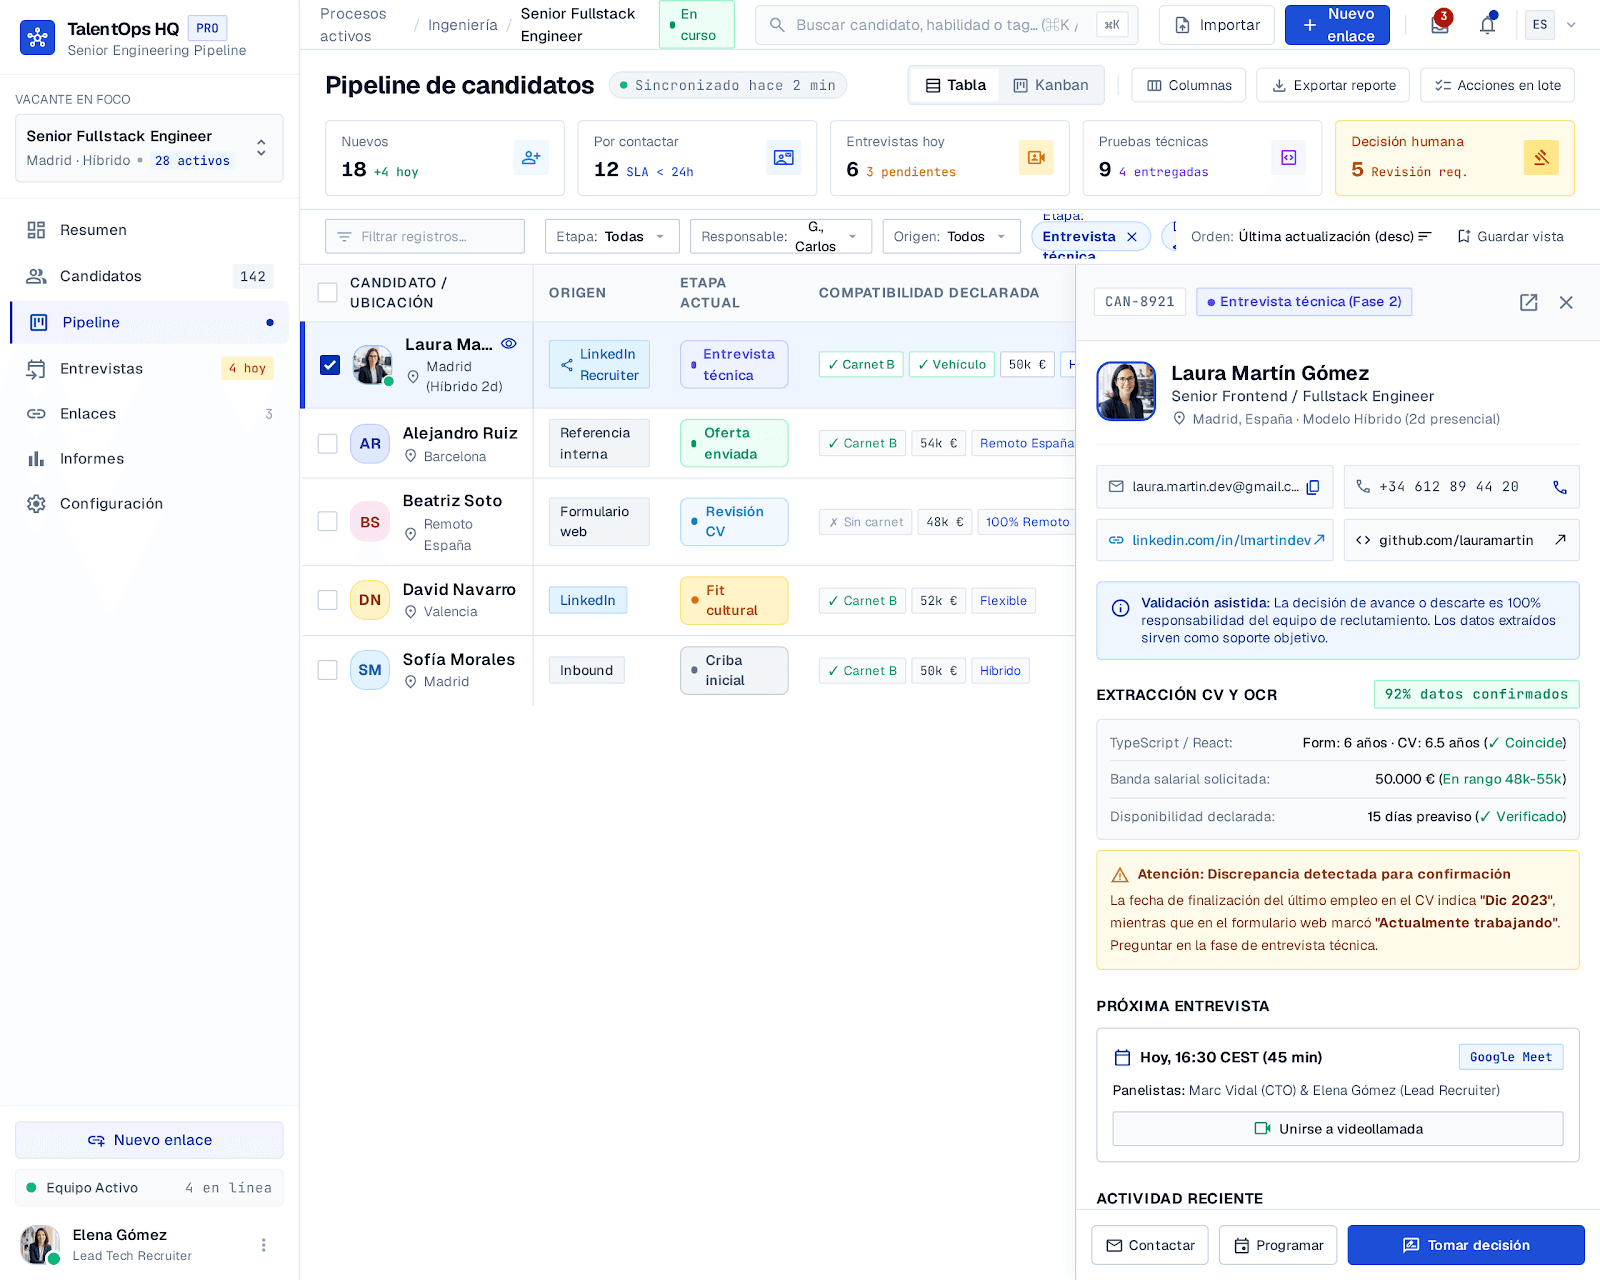The image size is (1600, 1280).
Task: Open the Responsable: G., Carlos dropdown
Action: [781, 237]
